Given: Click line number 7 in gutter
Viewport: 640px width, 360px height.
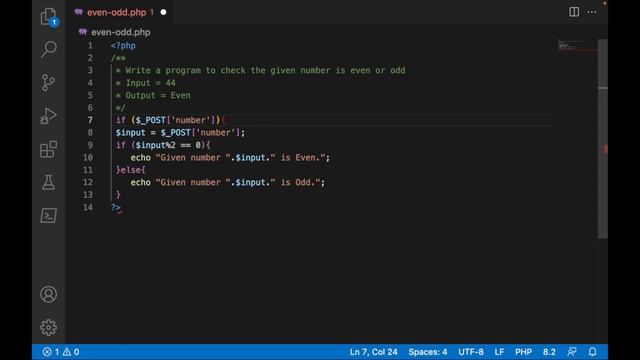Looking at the screenshot, I should [90, 120].
